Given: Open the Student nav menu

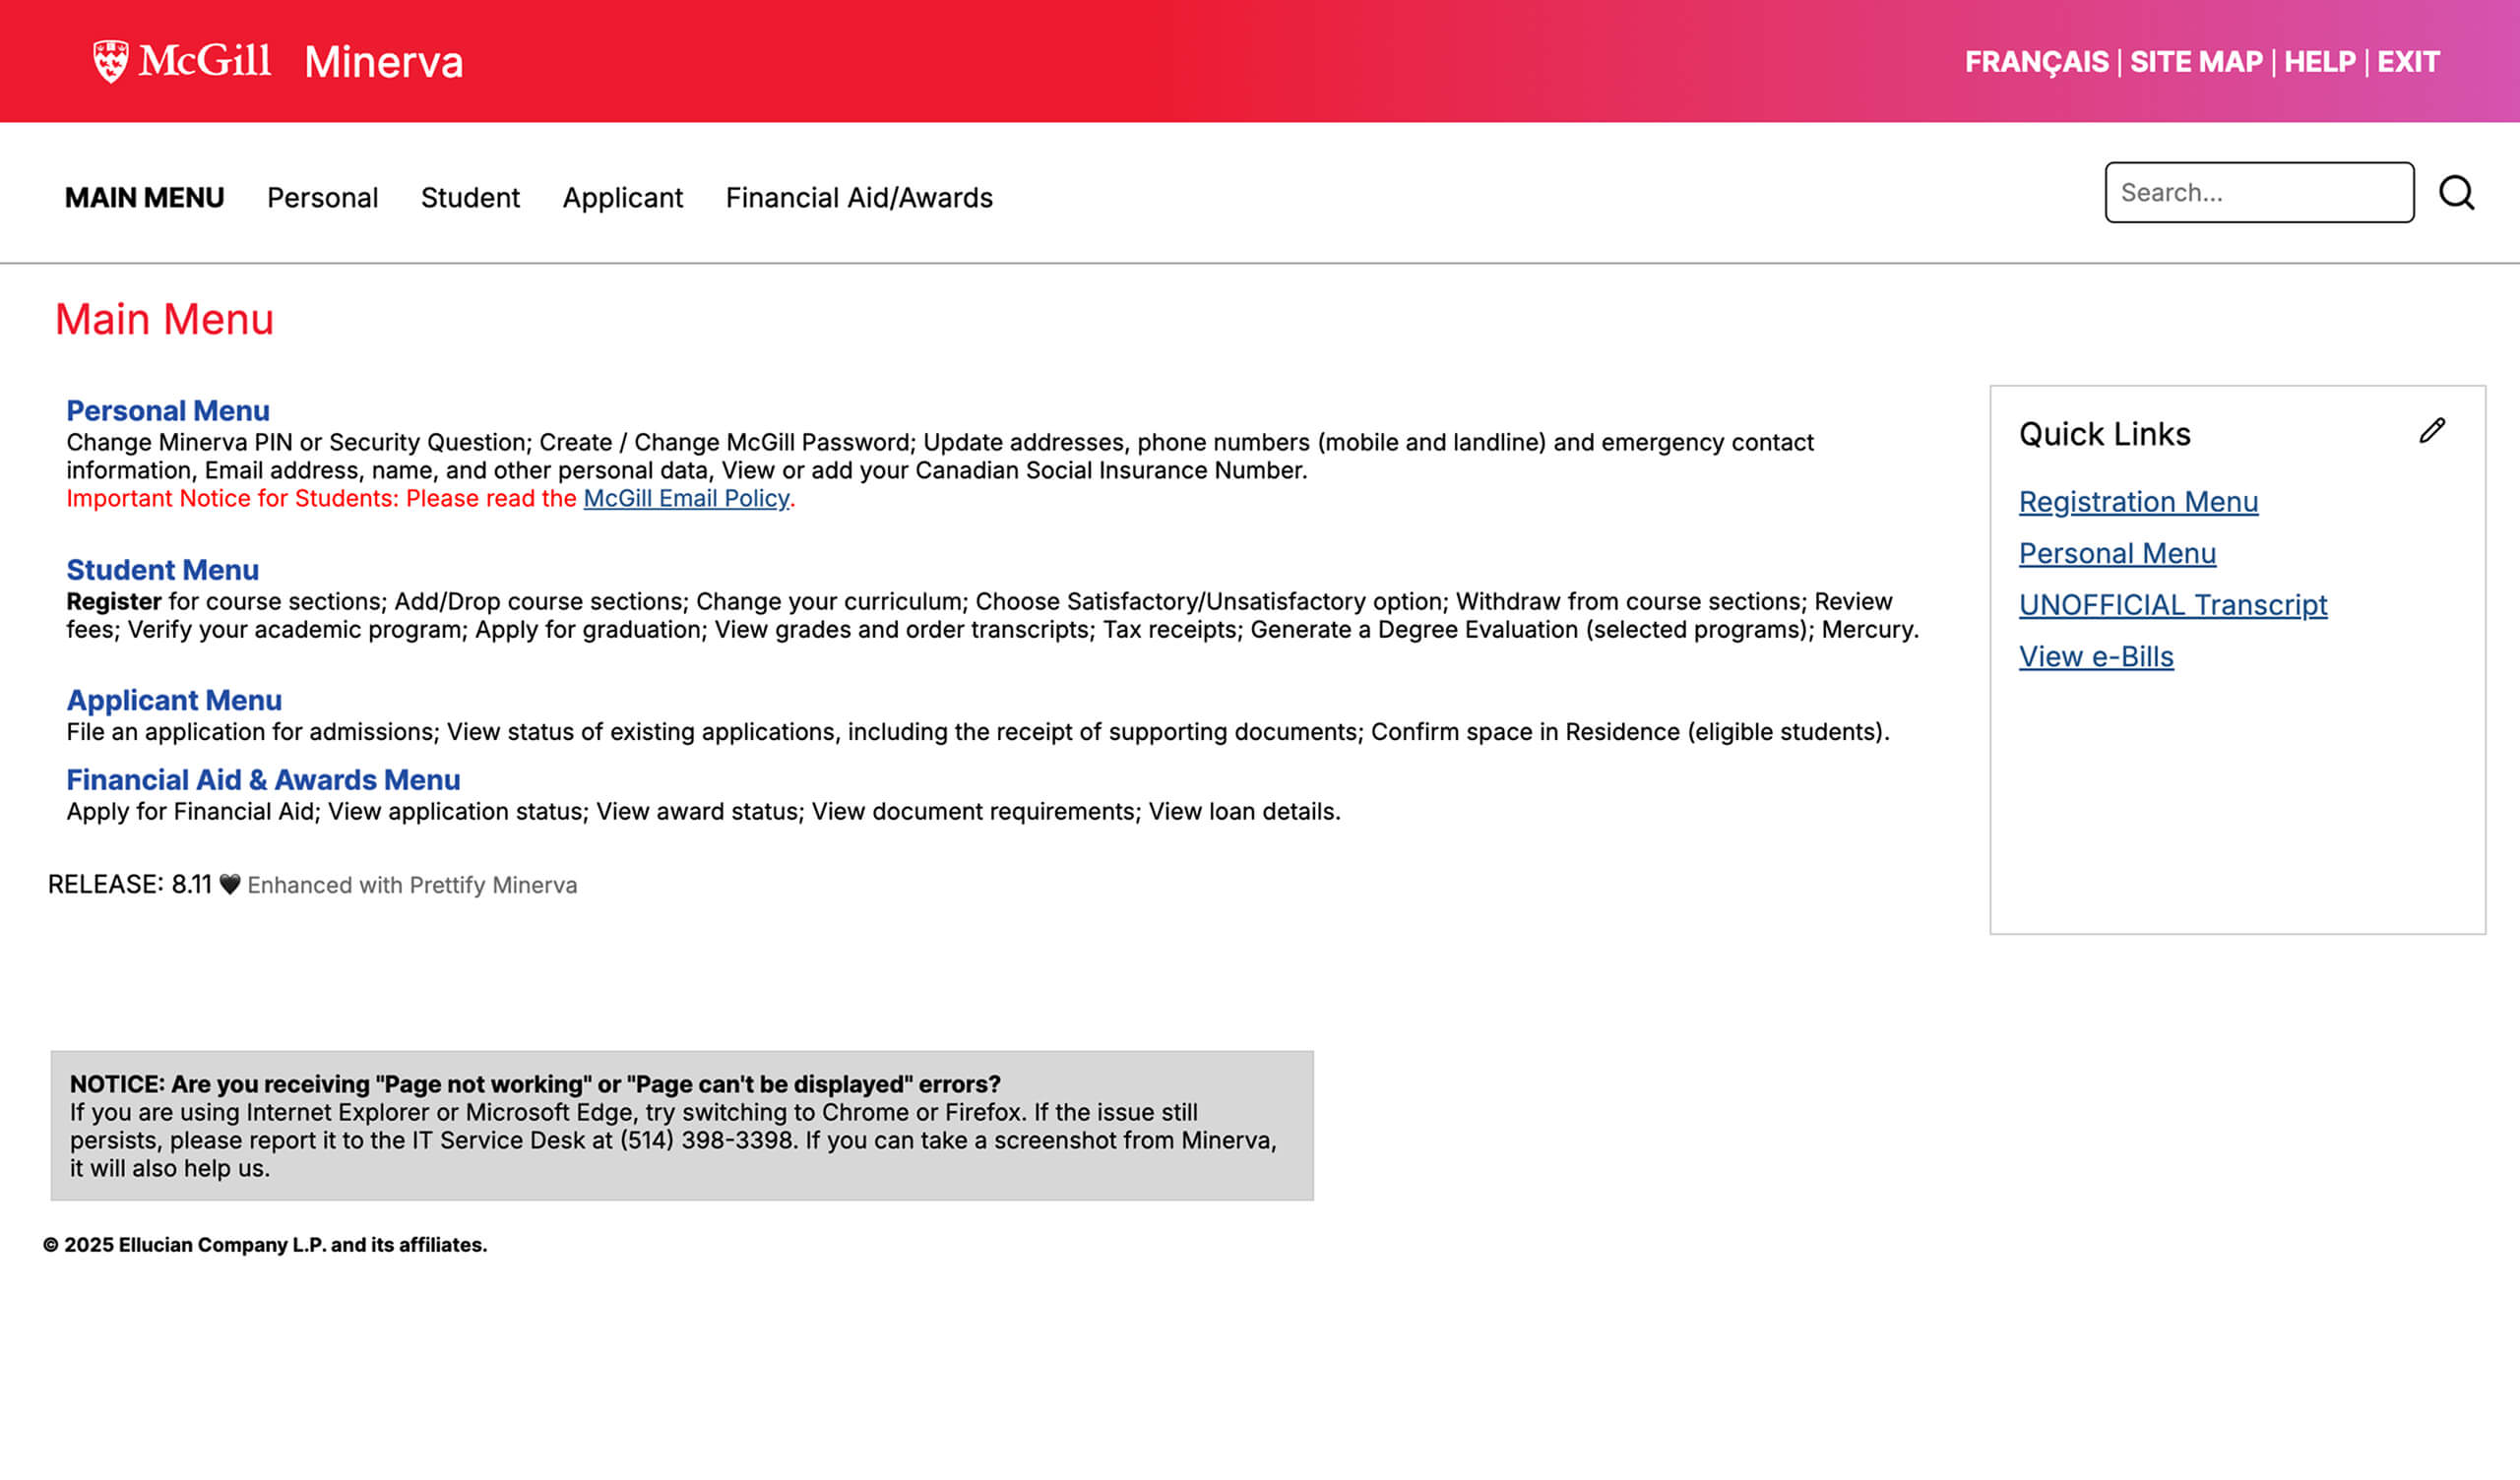Looking at the screenshot, I should [470, 198].
